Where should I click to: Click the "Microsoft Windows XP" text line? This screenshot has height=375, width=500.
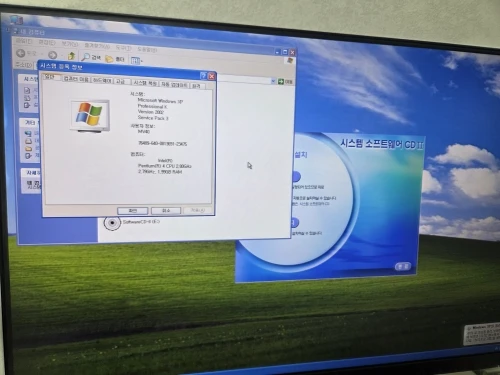tap(160, 100)
